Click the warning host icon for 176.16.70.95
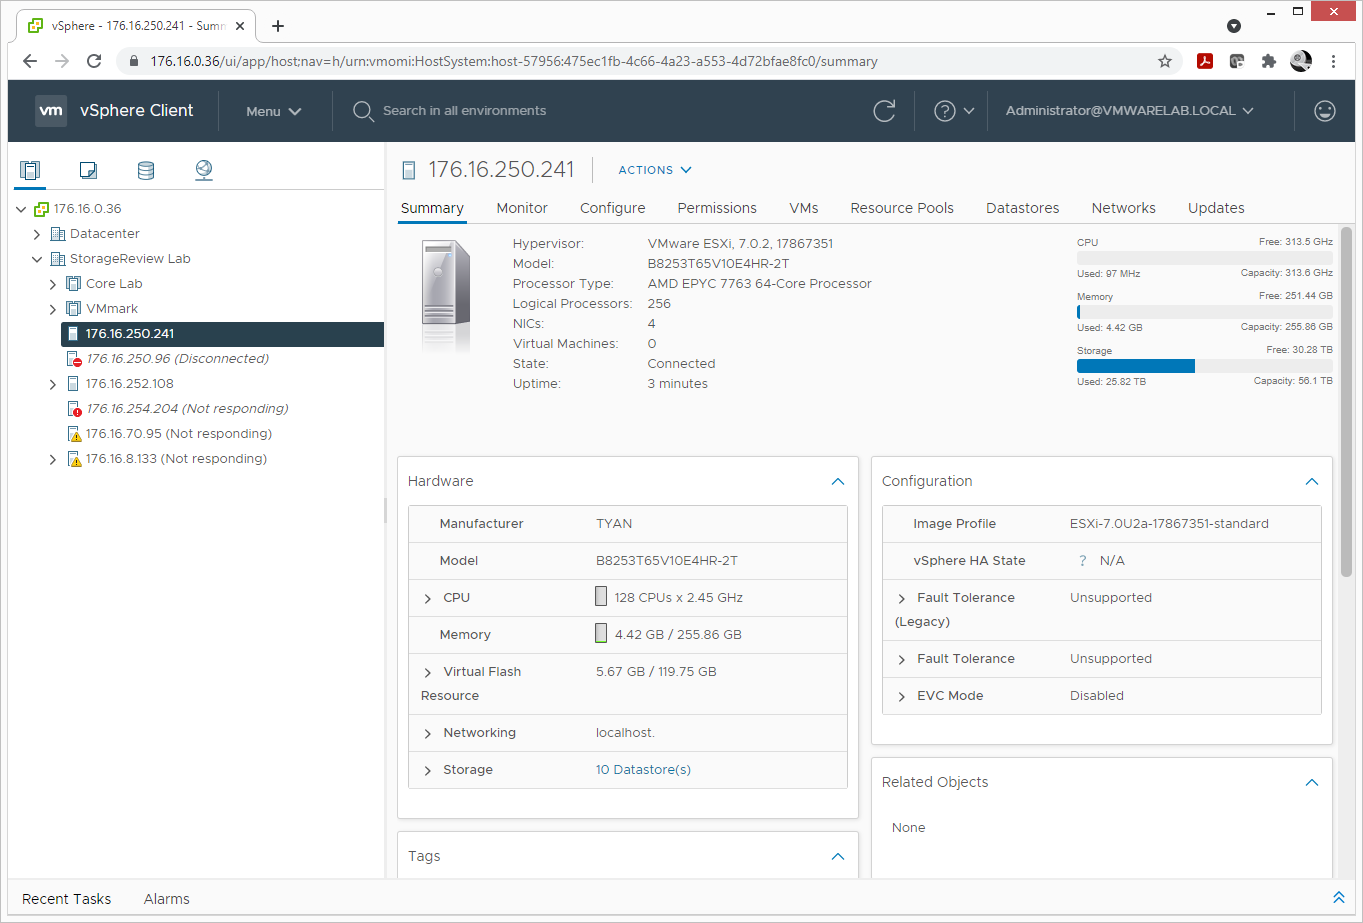This screenshot has height=923, width=1363. pos(74,434)
